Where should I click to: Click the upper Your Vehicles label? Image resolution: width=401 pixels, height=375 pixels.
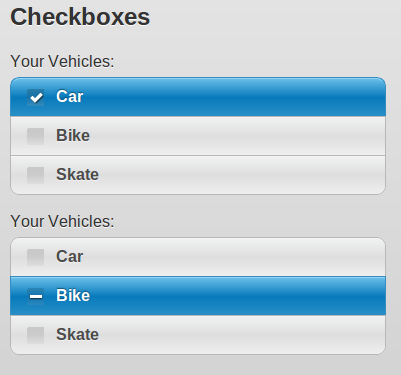62,61
